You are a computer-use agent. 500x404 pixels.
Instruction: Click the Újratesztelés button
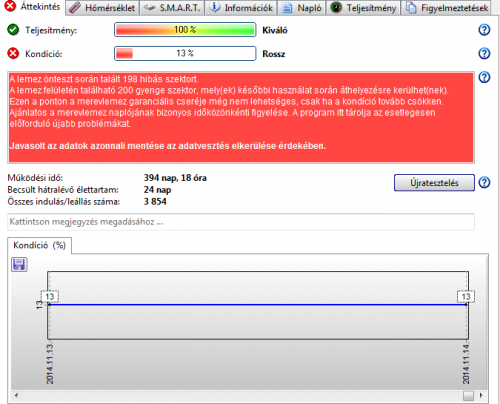434,183
